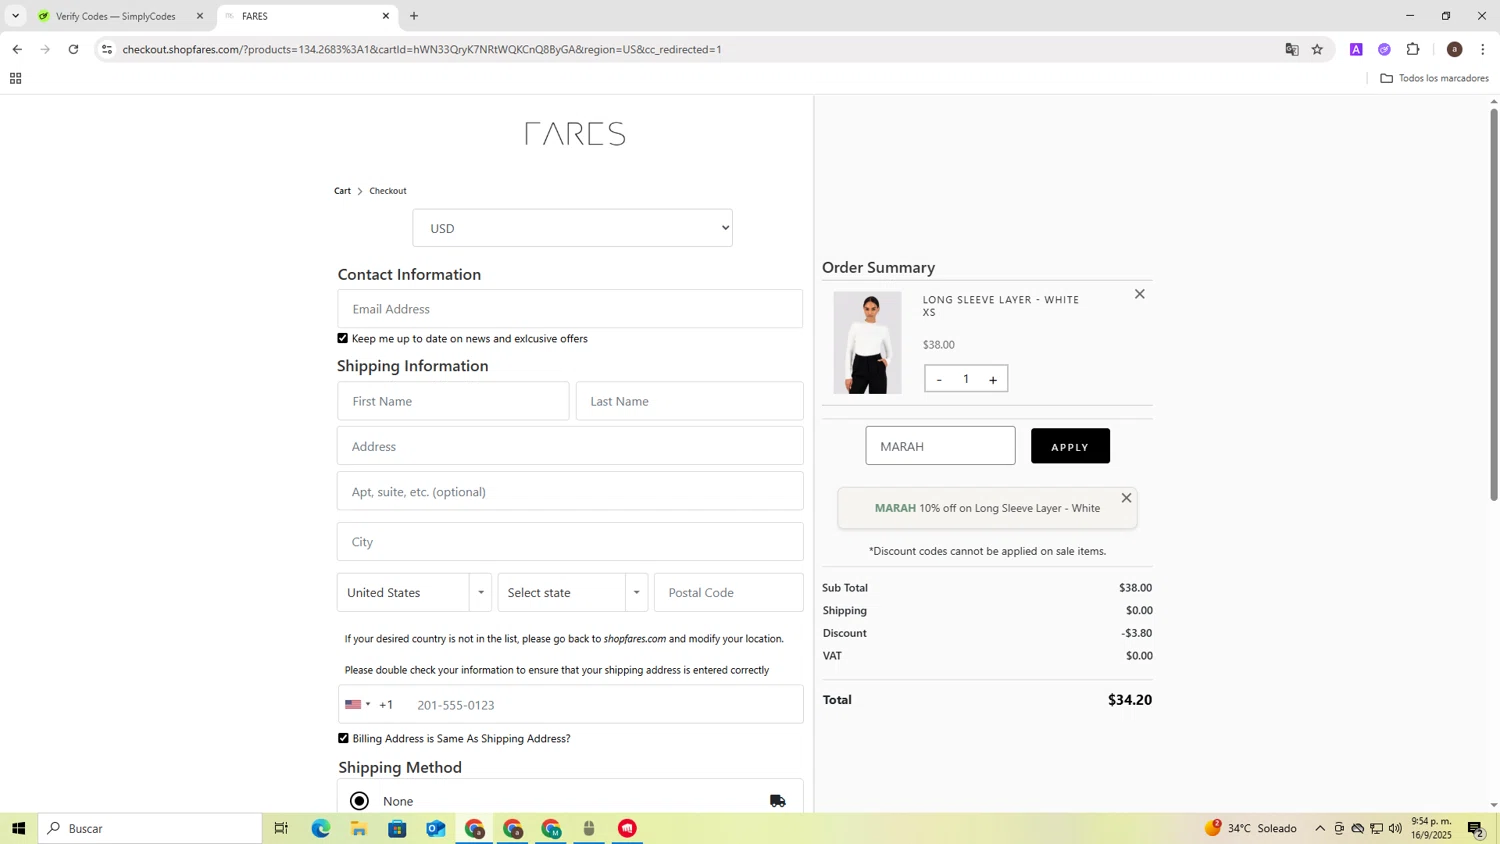The width and height of the screenshot is (1500, 844).
Task: View site information icon in address bar
Action: point(107,49)
